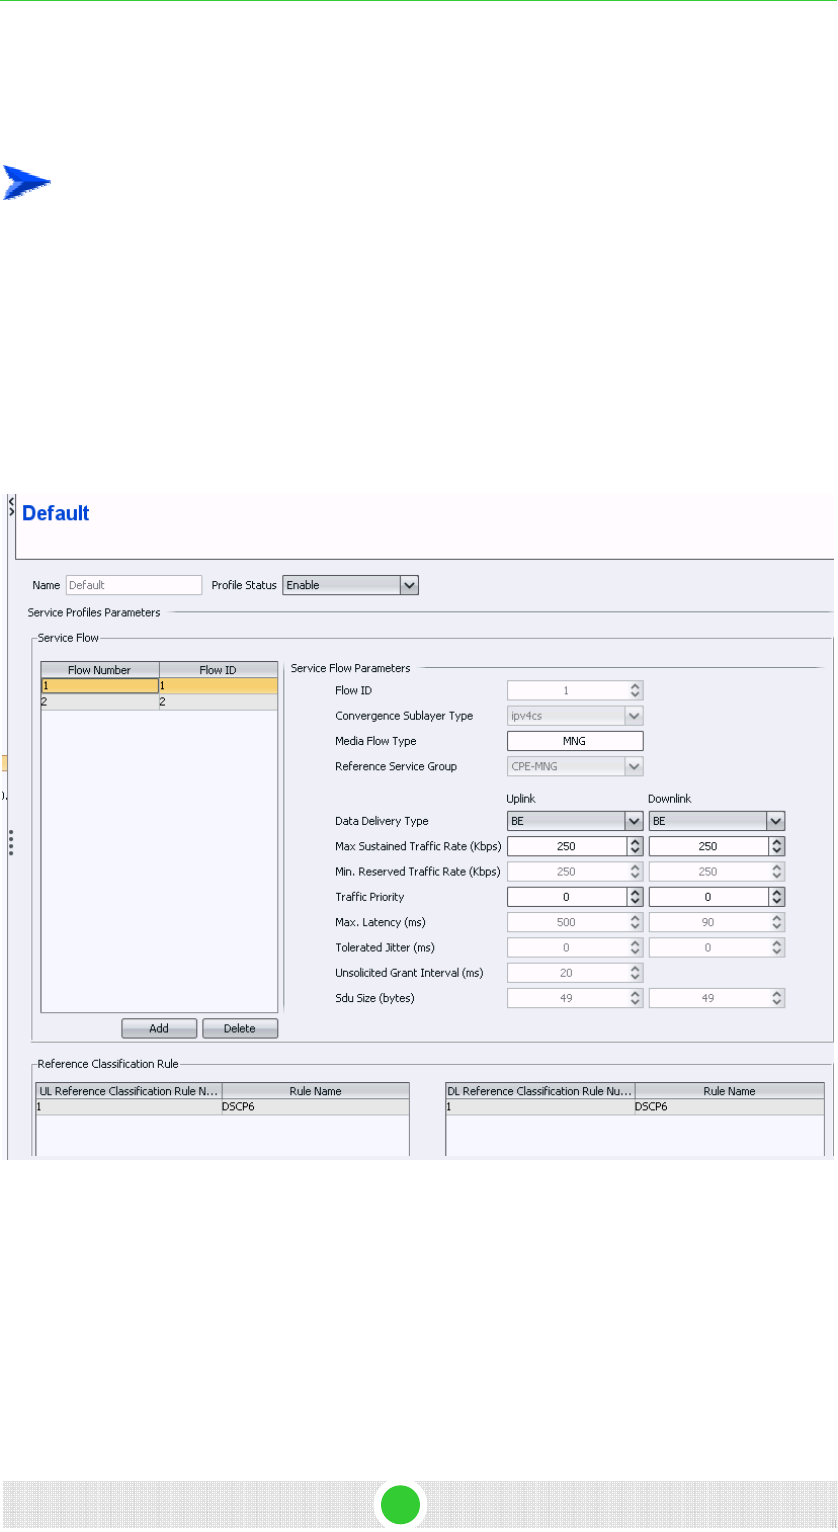Click Unsolicited Grant Interval value 20
The image size is (838, 1532).
point(566,972)
